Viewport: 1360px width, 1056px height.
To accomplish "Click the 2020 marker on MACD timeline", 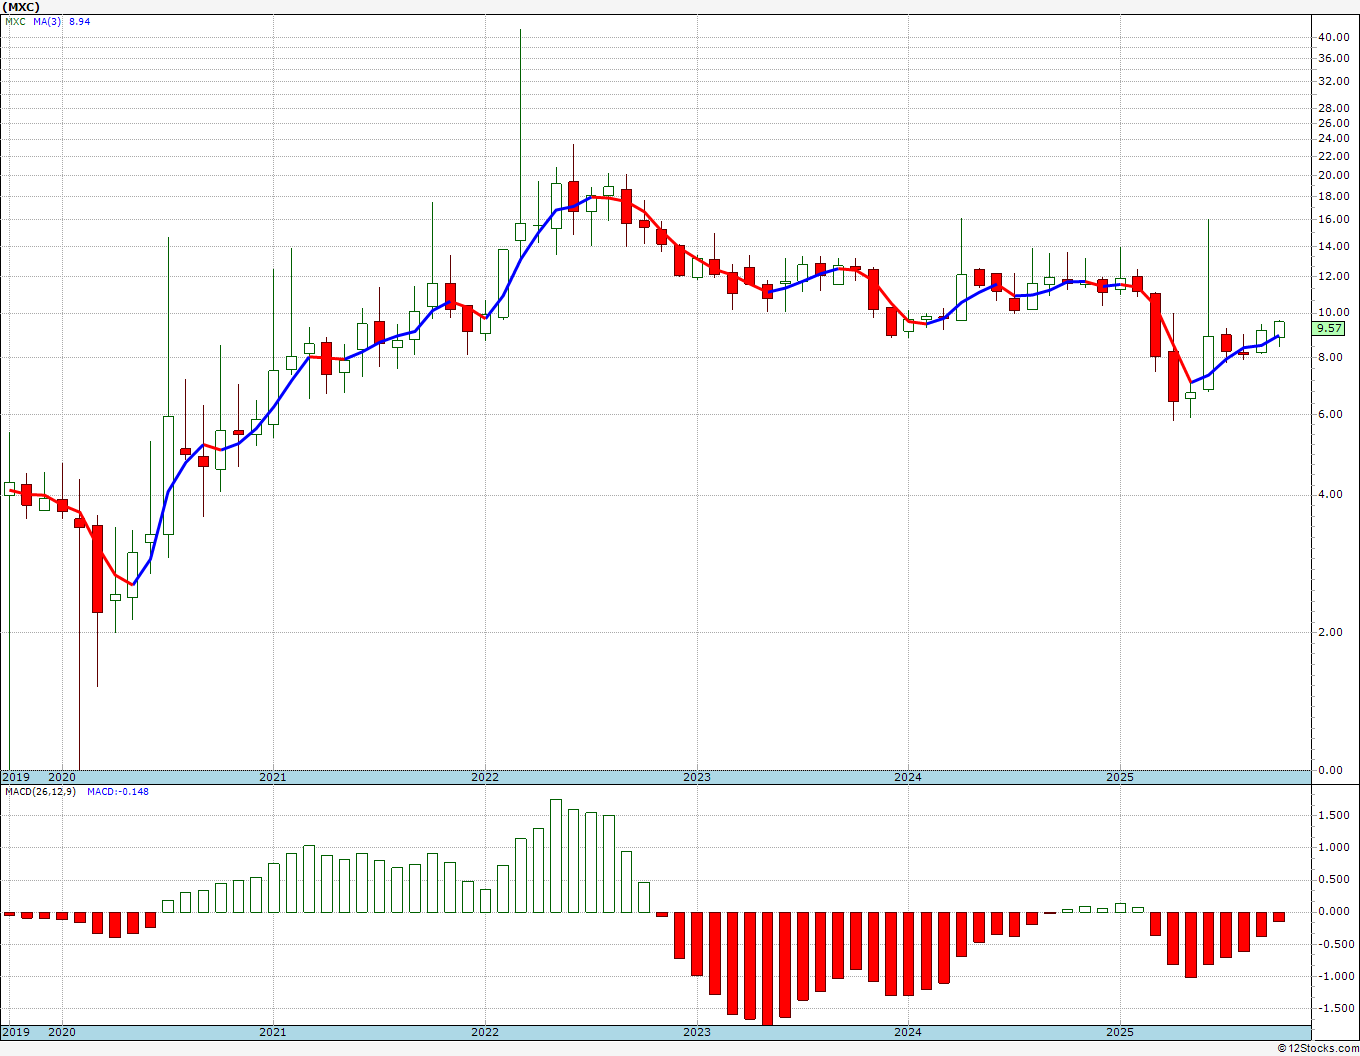I will click(62, 1032).
